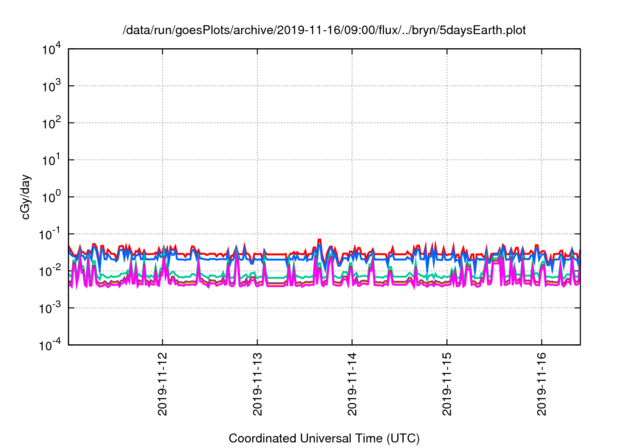Screen dimensions: 640x448
Task: Click the 10^0 y-axis tick label
Action: tap(50, 197)
